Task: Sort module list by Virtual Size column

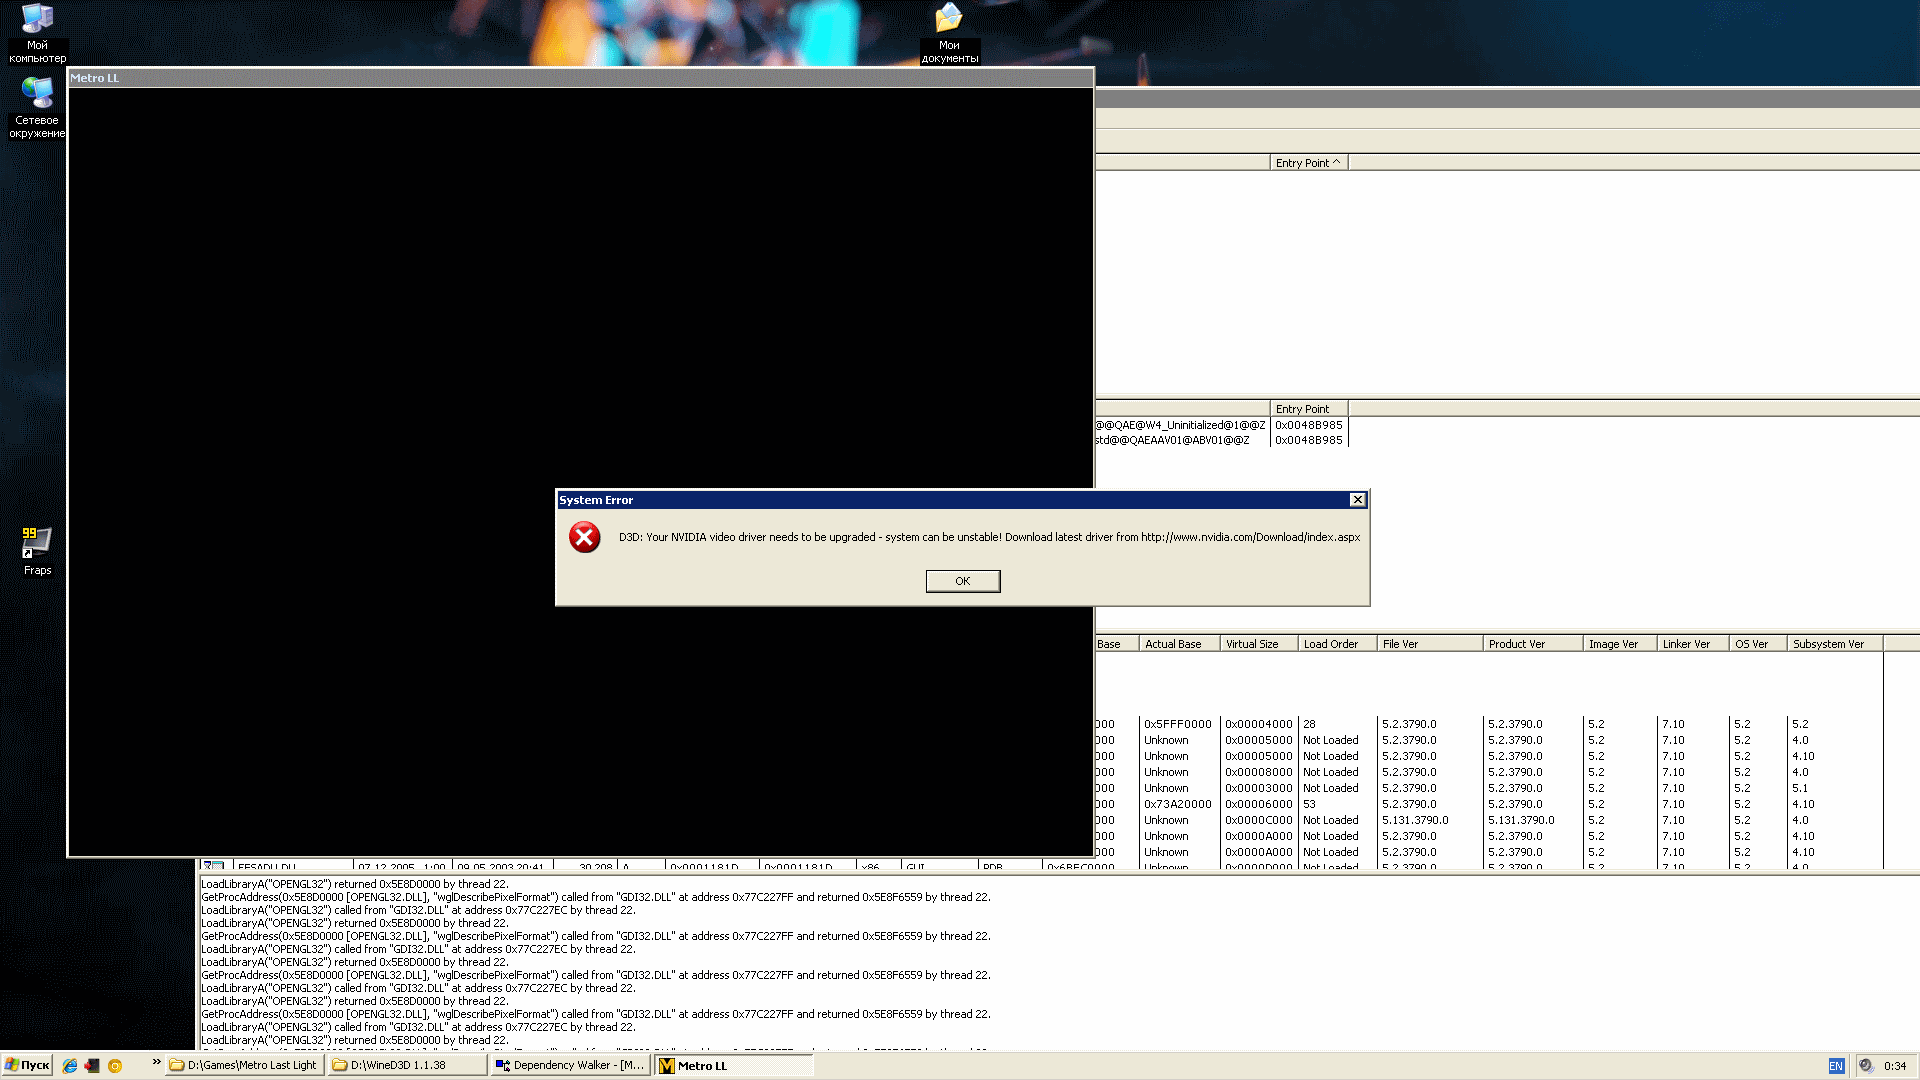Action: (x=1259, y=644)
